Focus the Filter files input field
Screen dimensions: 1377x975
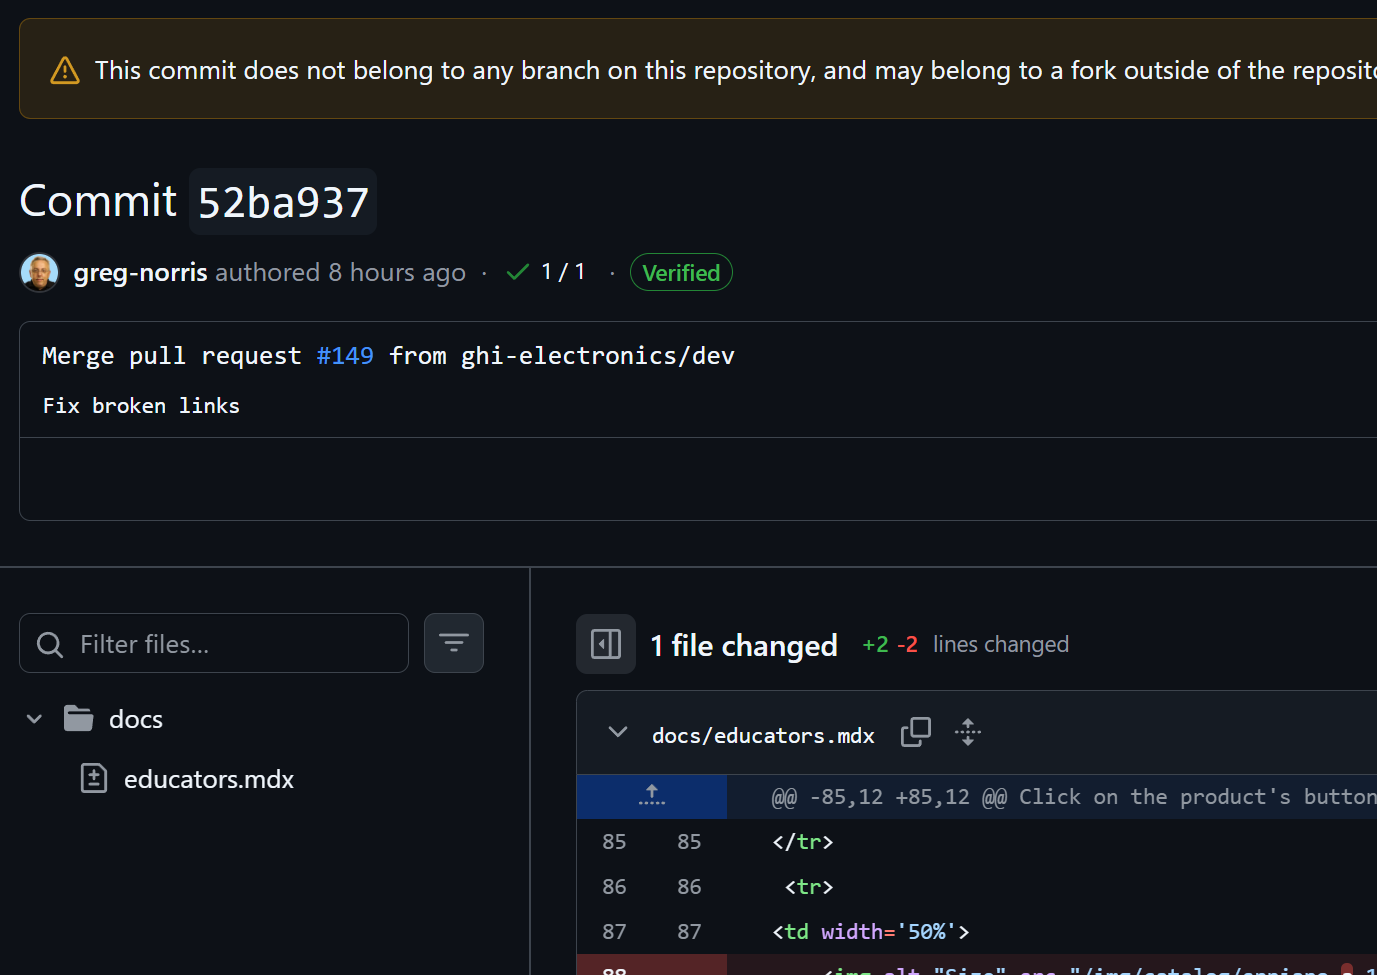pos(235,644)
